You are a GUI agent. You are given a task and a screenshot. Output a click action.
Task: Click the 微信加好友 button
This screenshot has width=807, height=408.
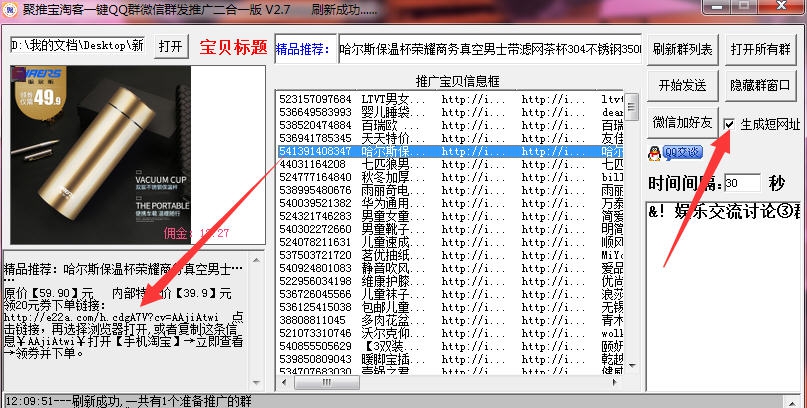tap(682, 122)
